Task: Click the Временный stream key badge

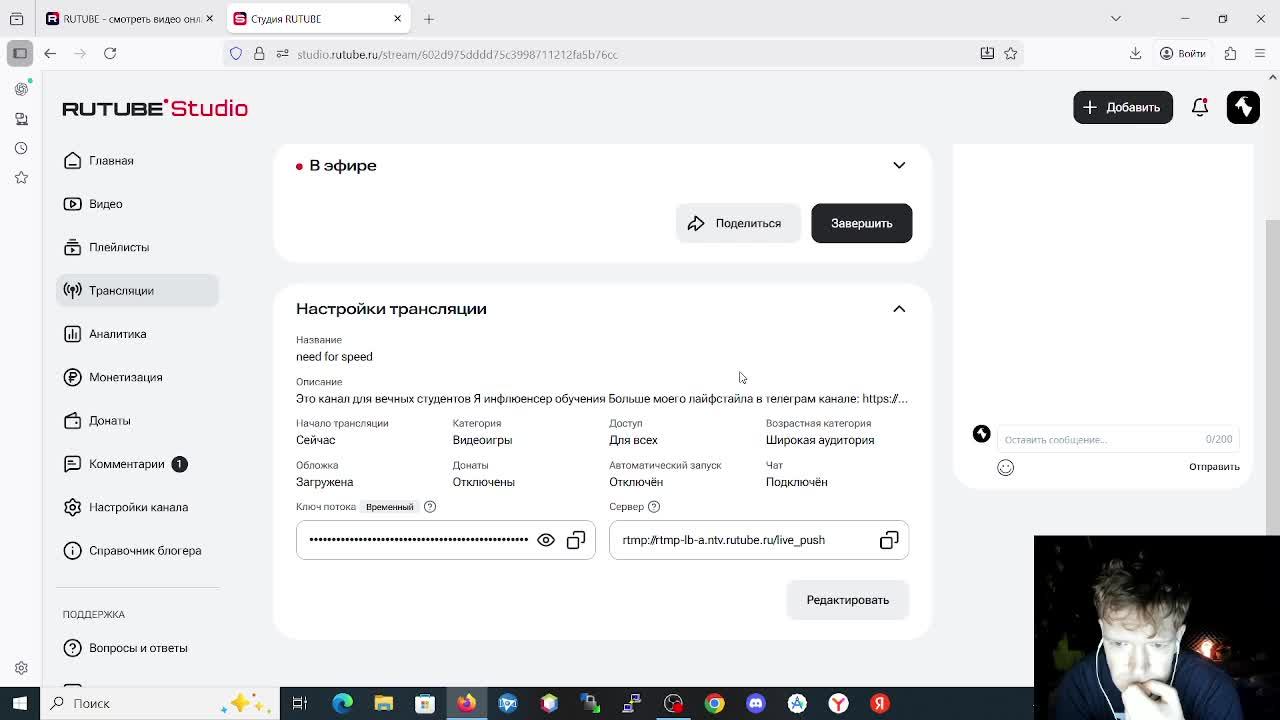Action: [389, 507]
